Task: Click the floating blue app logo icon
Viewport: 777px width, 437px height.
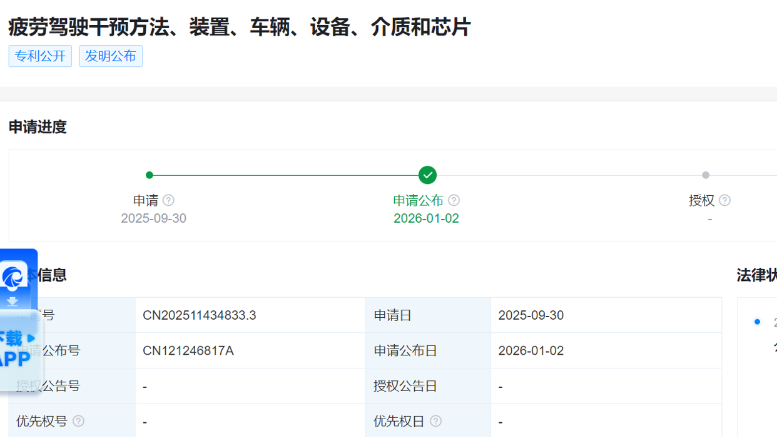Action: (16, 275)
